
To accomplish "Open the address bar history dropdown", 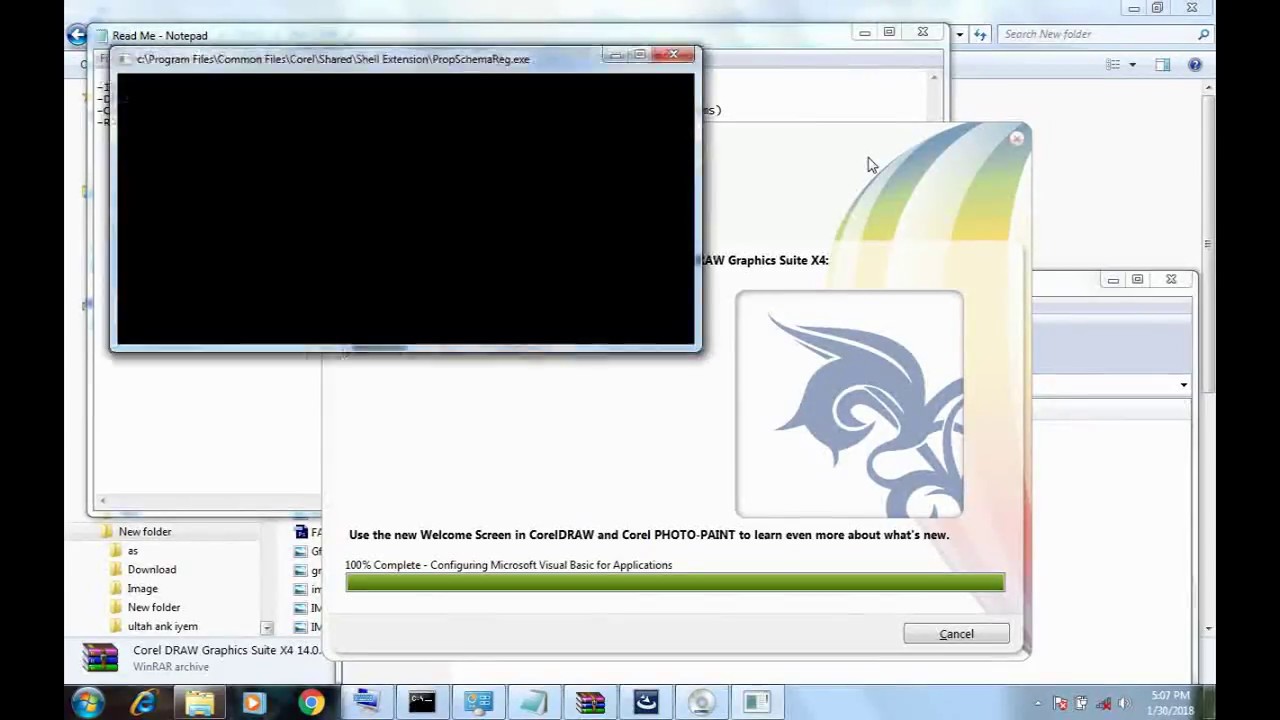I will 959,34.
